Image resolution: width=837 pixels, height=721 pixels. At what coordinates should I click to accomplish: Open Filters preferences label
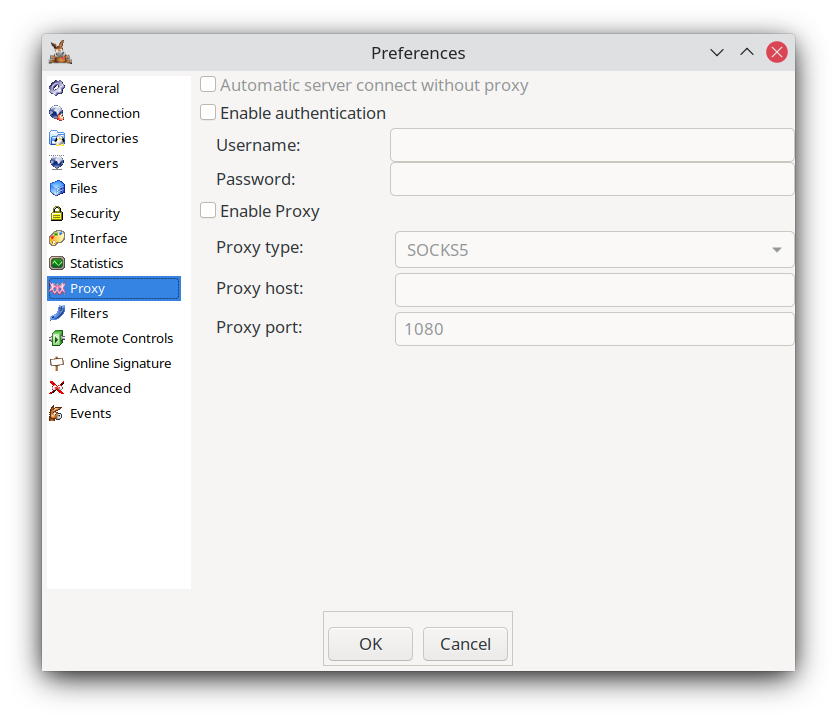pos(89,313)
